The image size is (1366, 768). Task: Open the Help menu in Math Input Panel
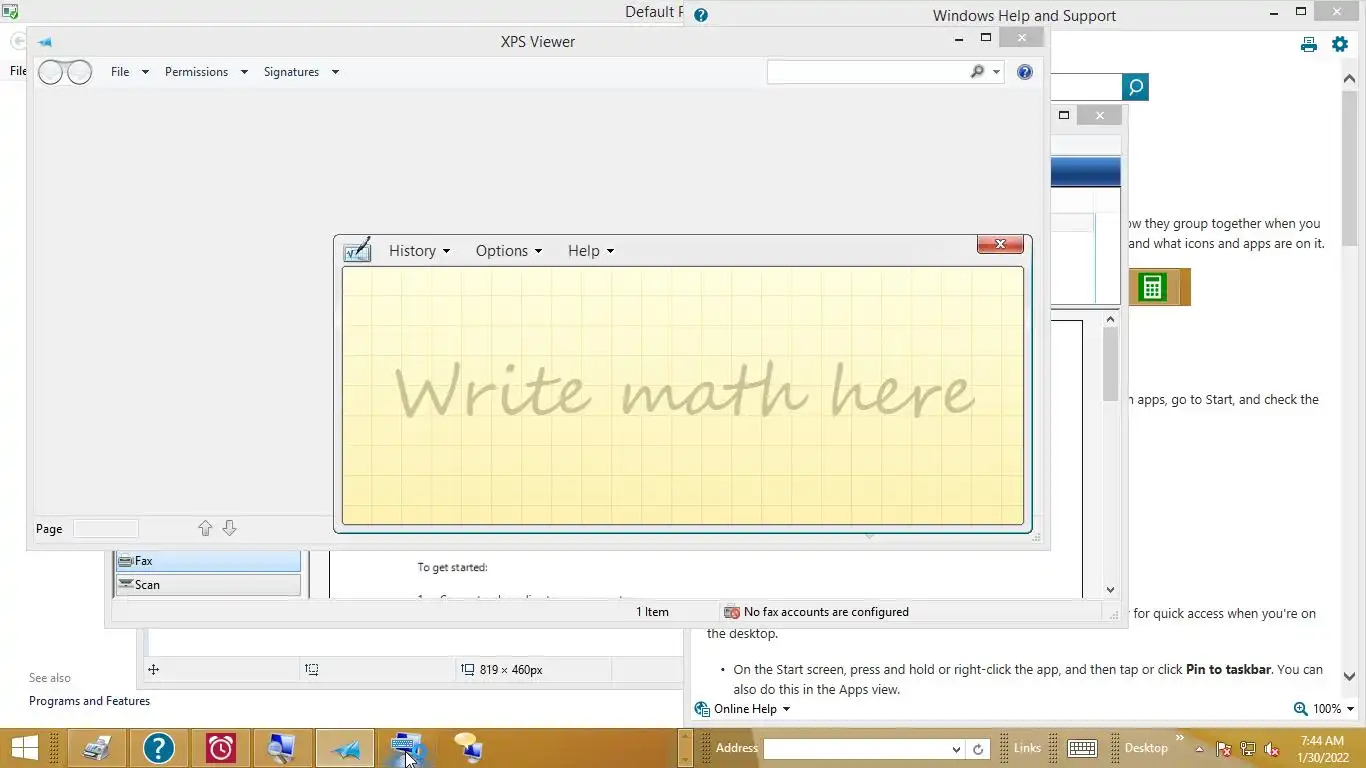(x=590, y=251)
